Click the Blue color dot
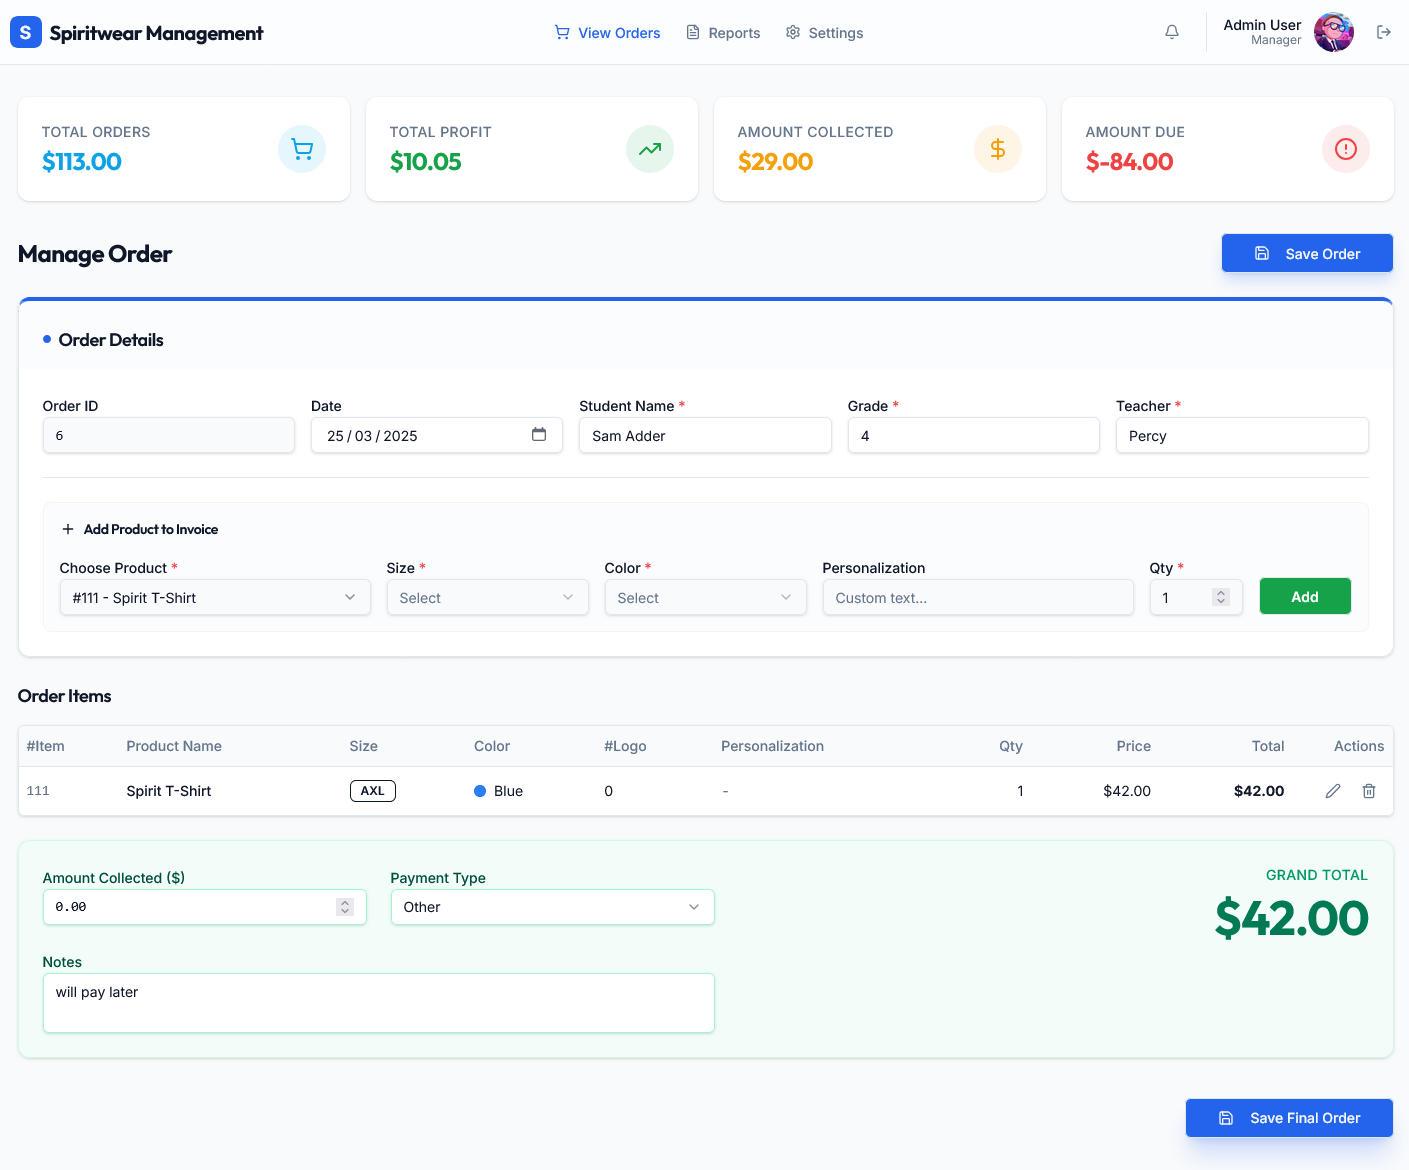1409x1170 pixels. pos(480,791)
